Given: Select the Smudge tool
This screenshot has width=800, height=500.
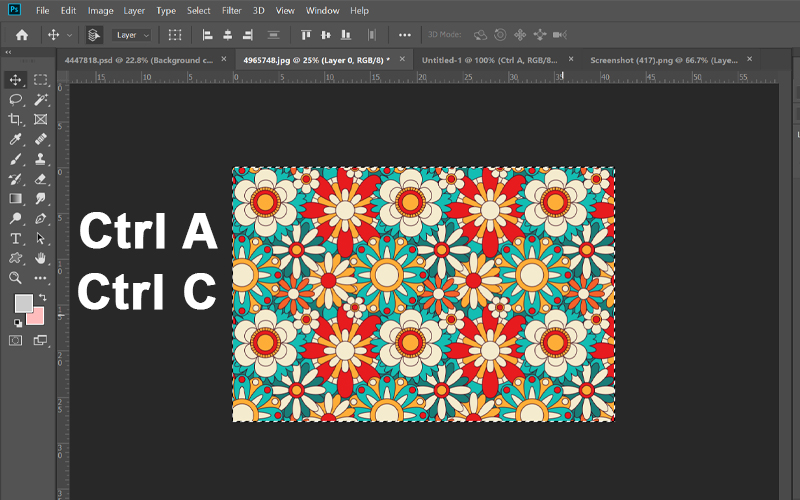Looking at the screenshot, I should click(x=40, y=198).
